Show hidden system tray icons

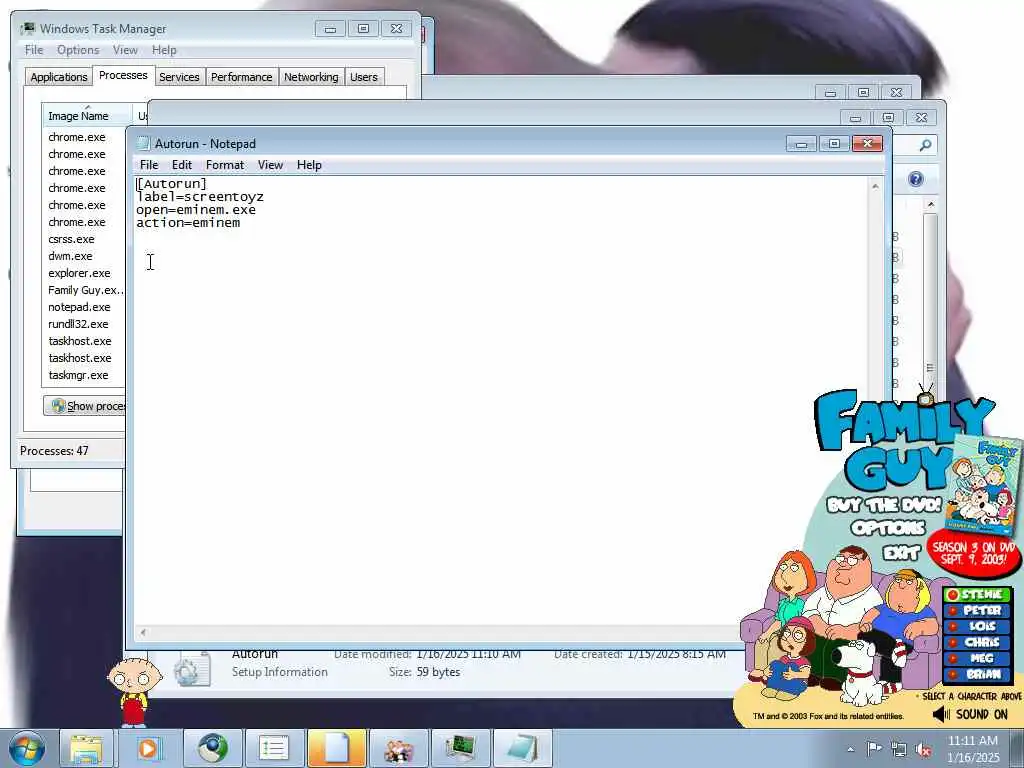pyautogui.click(x=850, y=749)
